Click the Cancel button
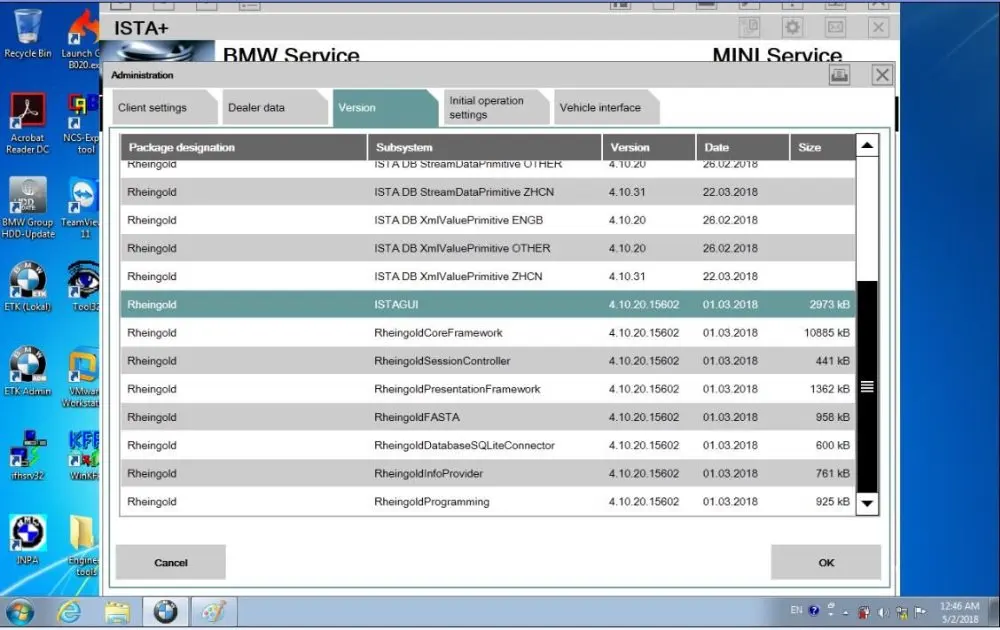The width and height of the screenshot is (1000, 630). point(170,562)
